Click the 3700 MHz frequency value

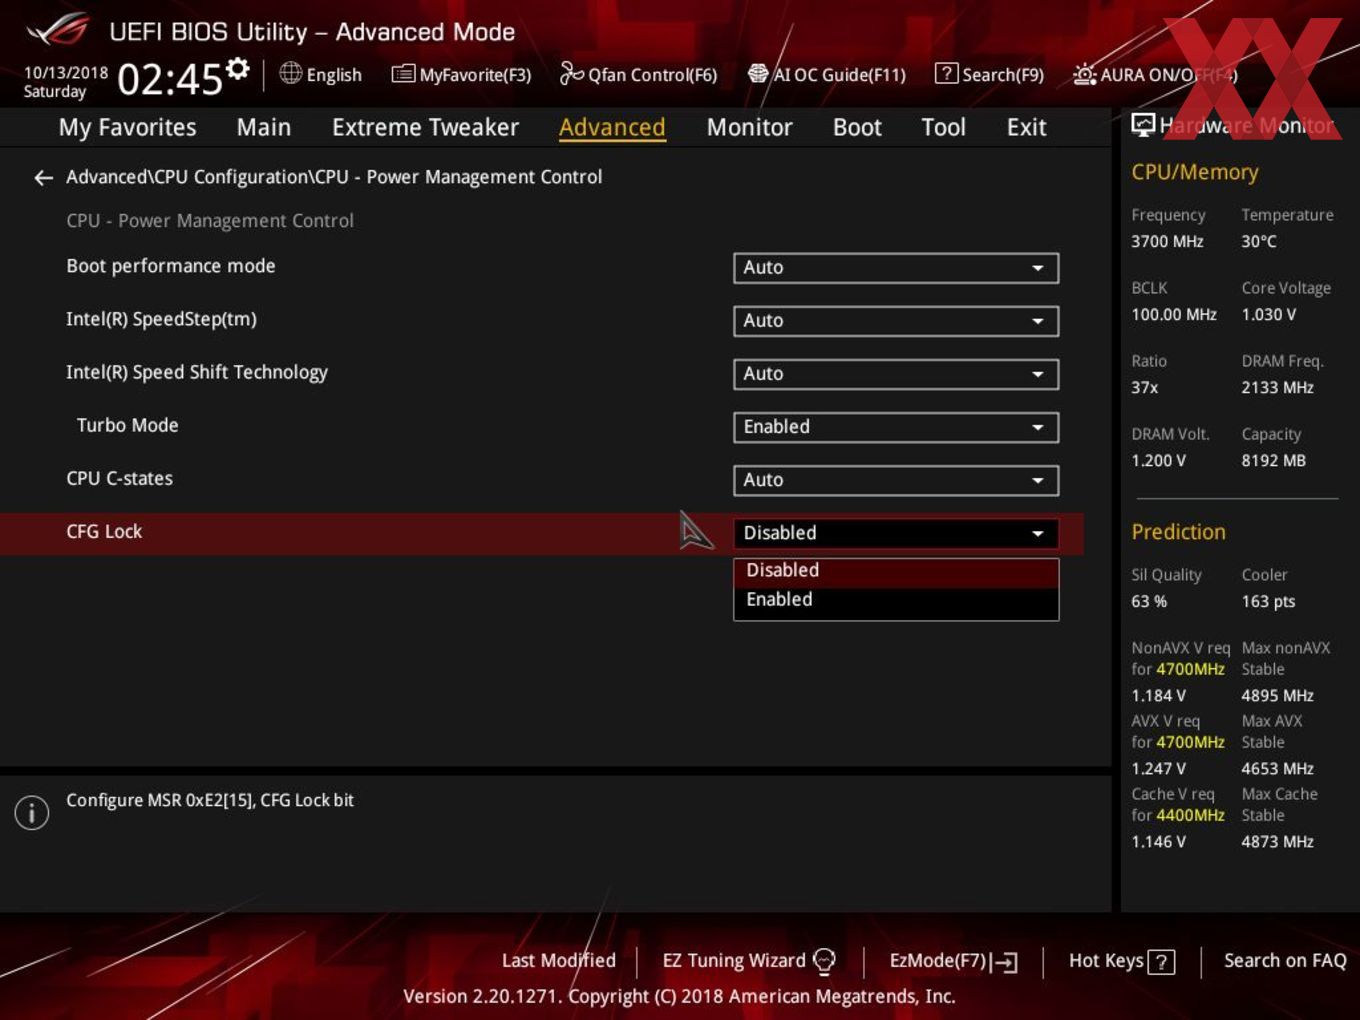1167,242
